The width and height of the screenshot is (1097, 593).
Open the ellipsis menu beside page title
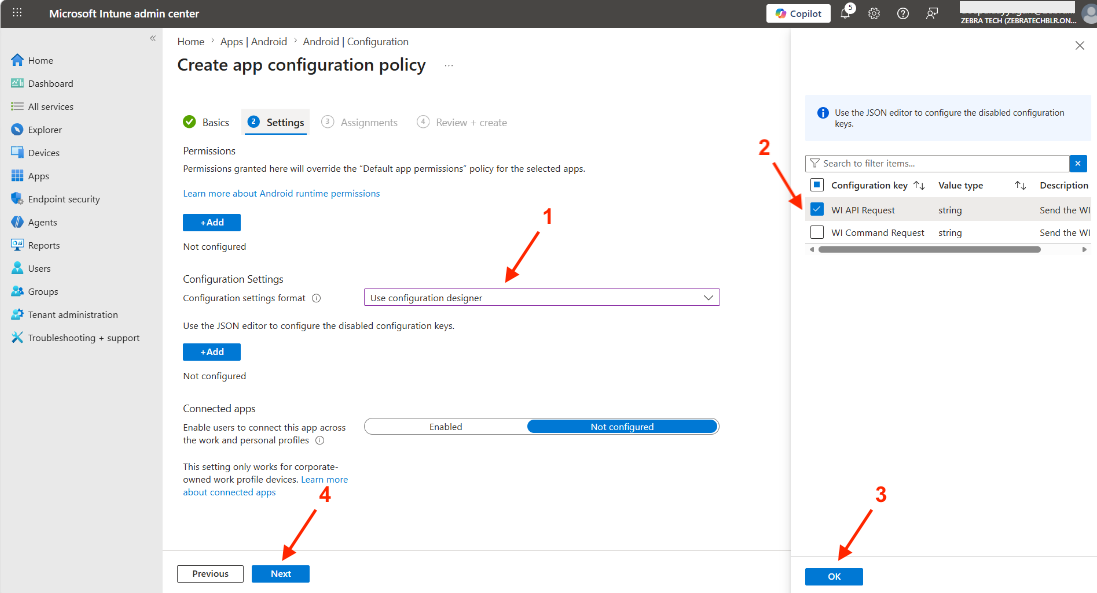tap(448, 65)
